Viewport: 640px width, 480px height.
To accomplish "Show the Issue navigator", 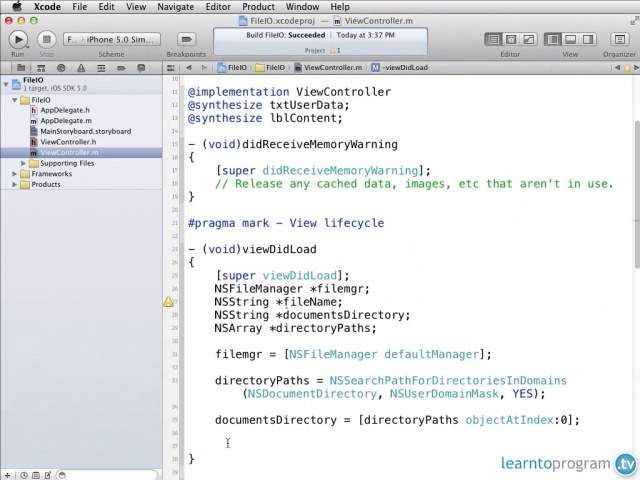I will 81,68.
